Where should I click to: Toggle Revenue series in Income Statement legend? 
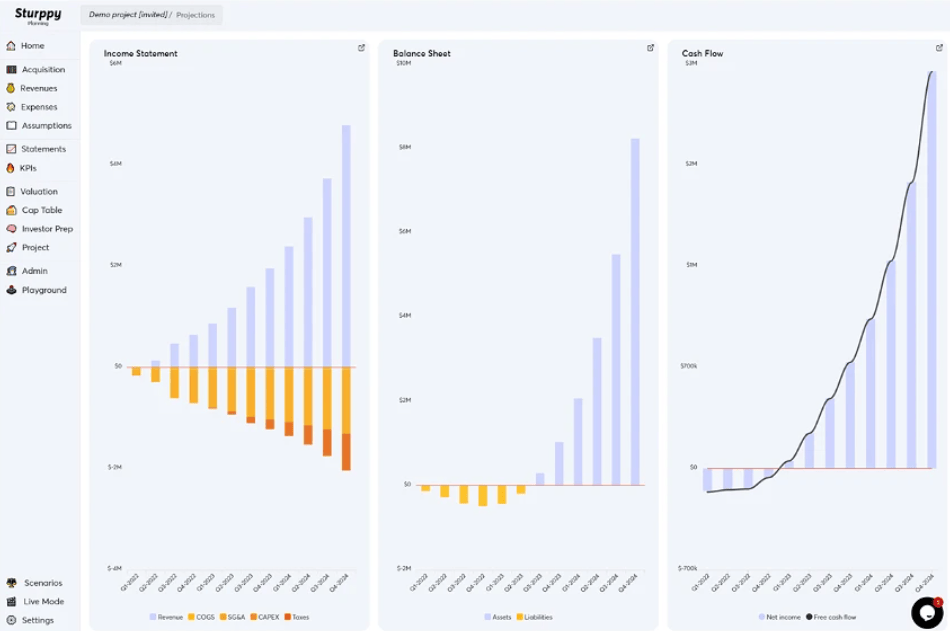(166, 617)
